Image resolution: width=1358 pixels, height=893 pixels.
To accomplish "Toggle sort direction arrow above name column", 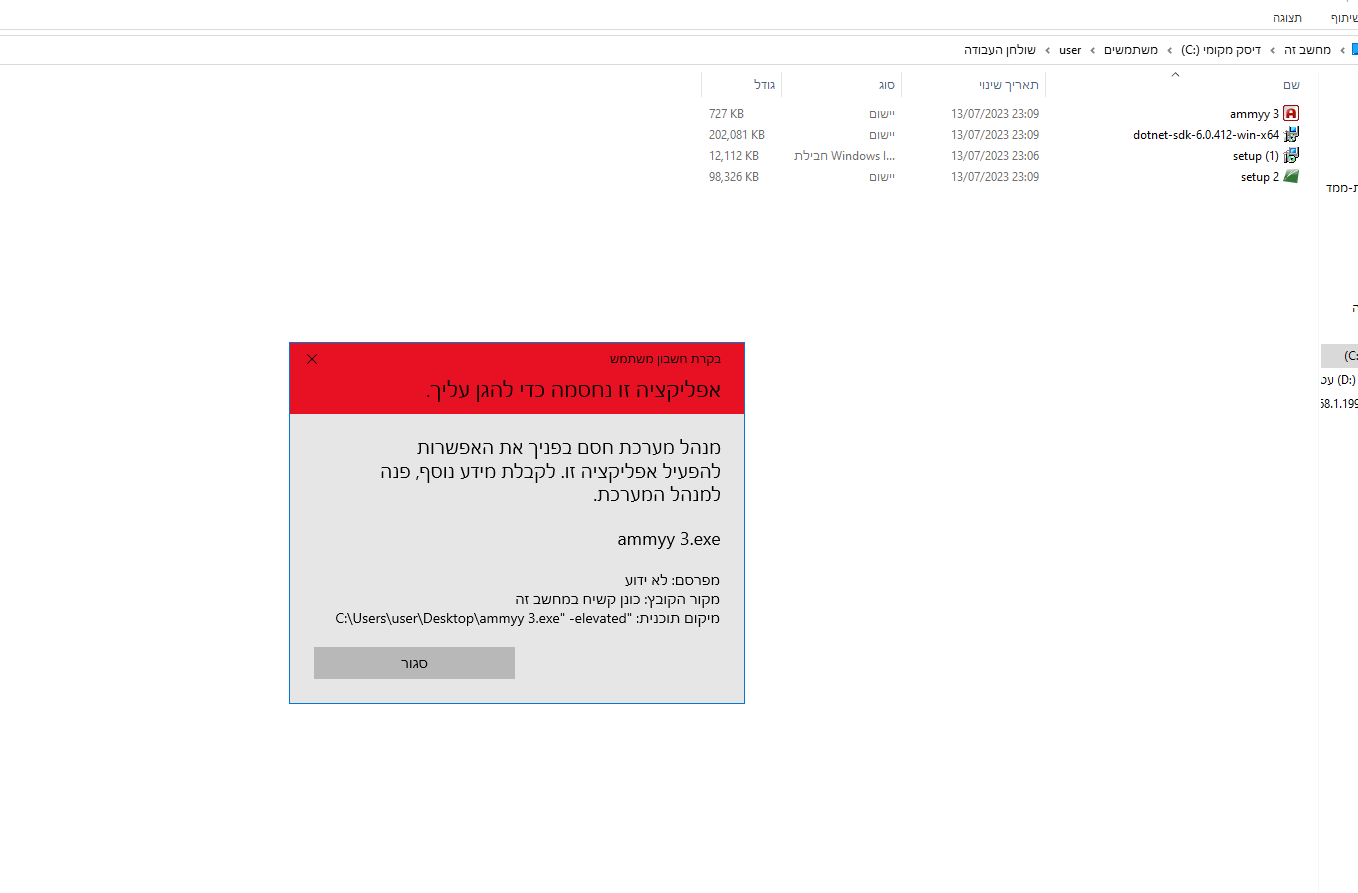I will click(x=1175, y=74).
